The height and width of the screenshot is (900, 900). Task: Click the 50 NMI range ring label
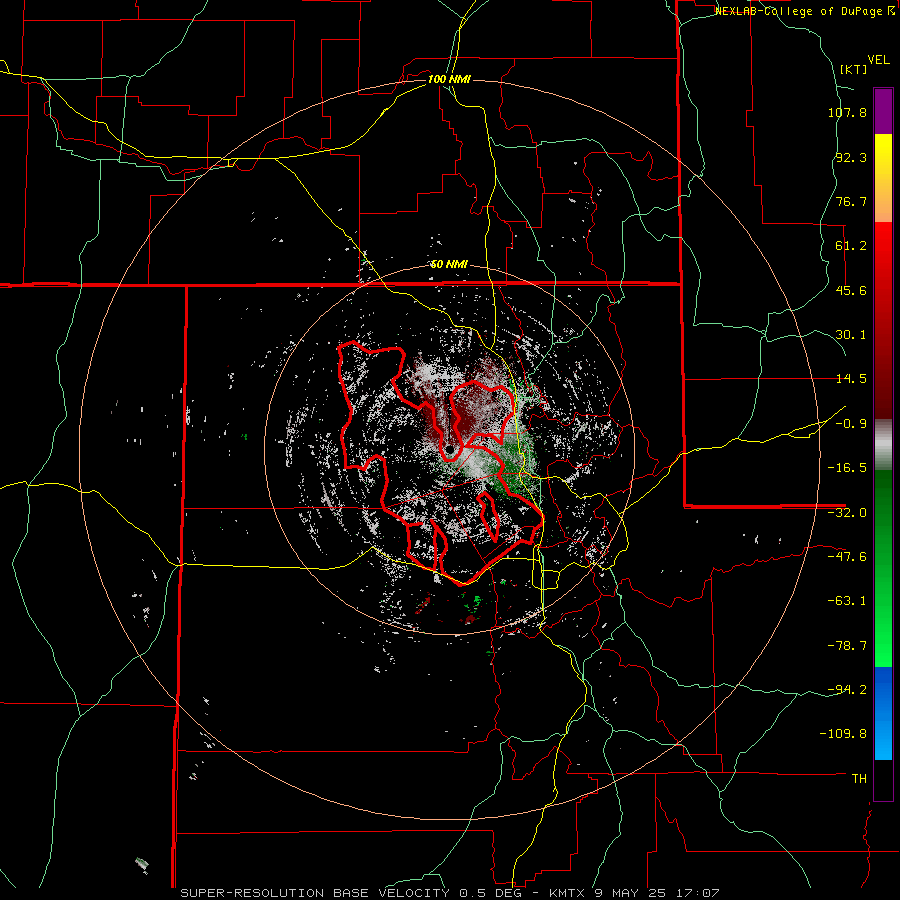tap(449, 265)
